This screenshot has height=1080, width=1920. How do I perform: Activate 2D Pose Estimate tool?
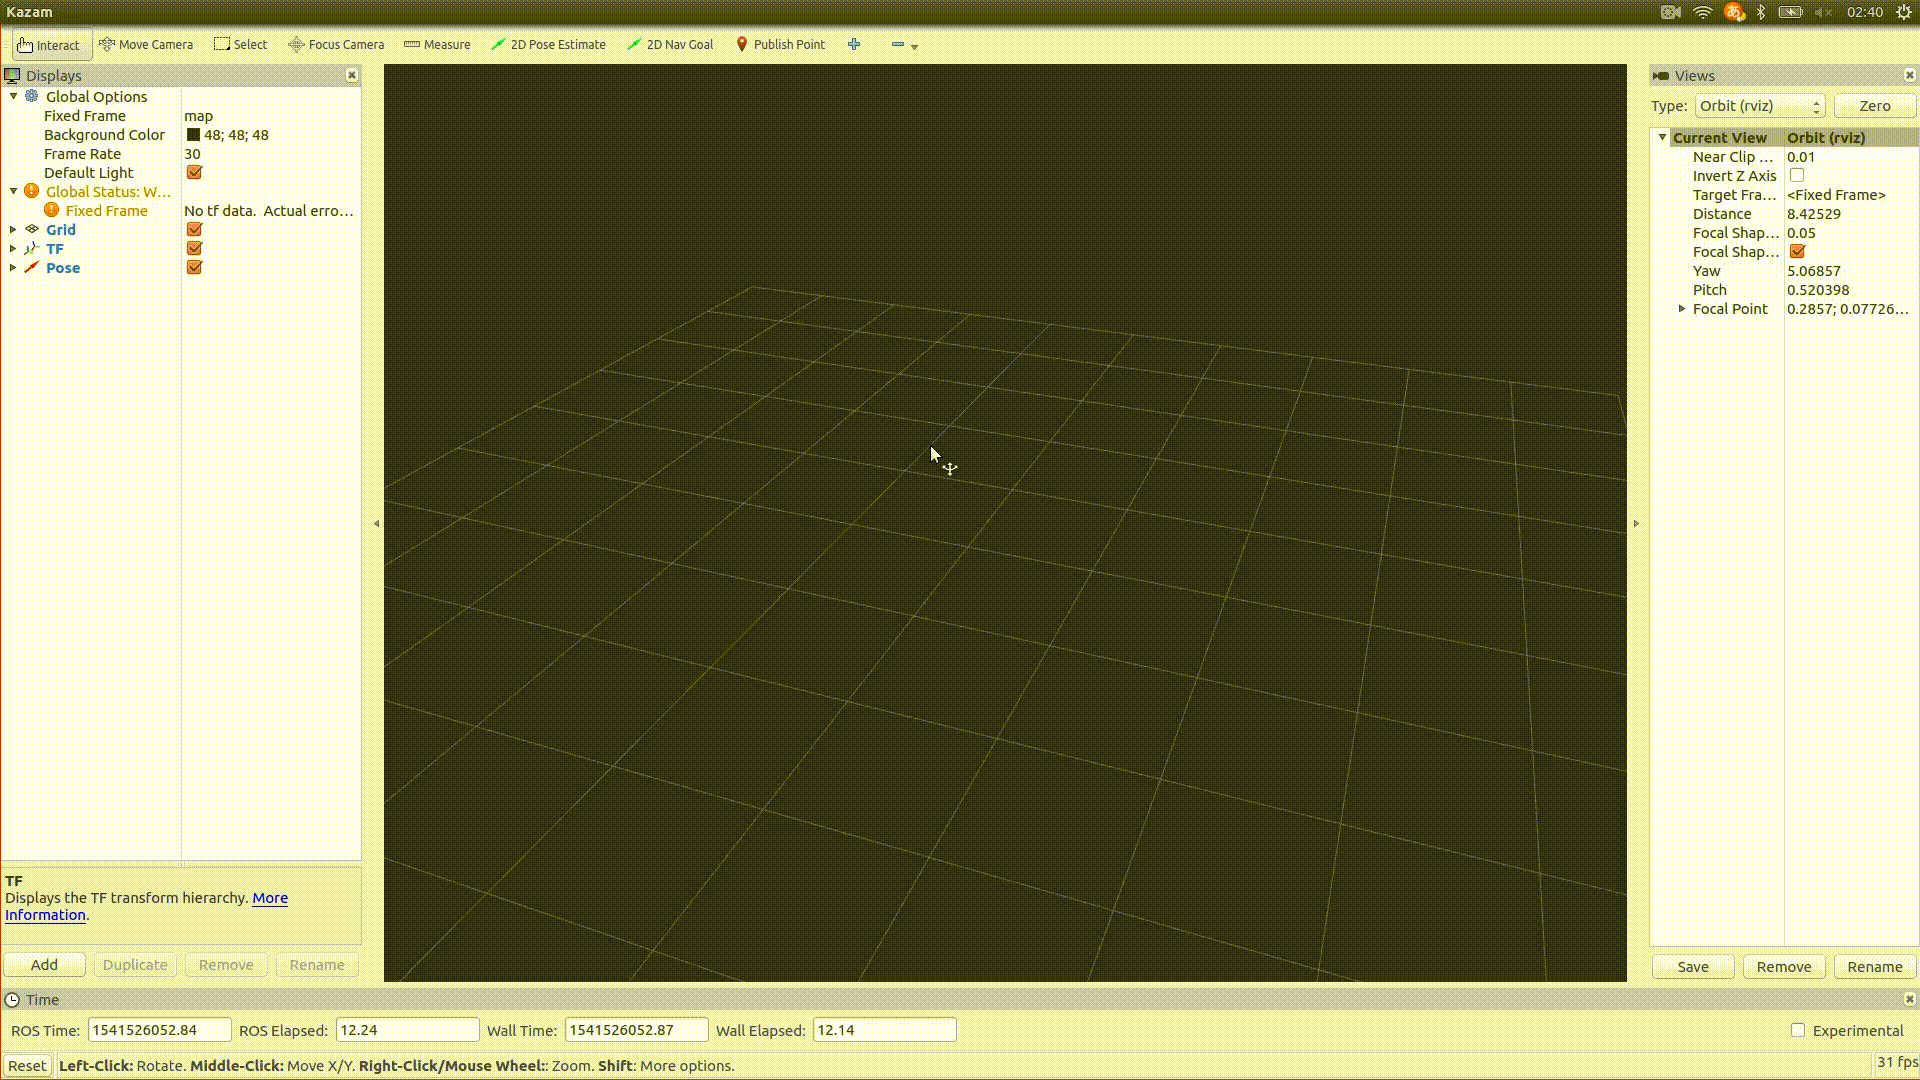click(x=548, y=45)
